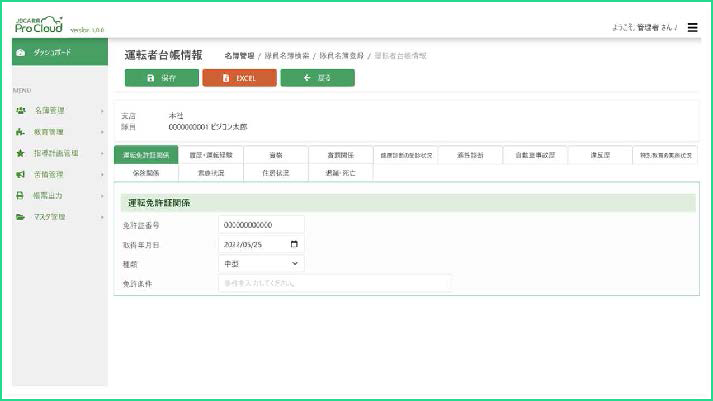Open the 種類 dropdown showing 中型

coord(261,263)
